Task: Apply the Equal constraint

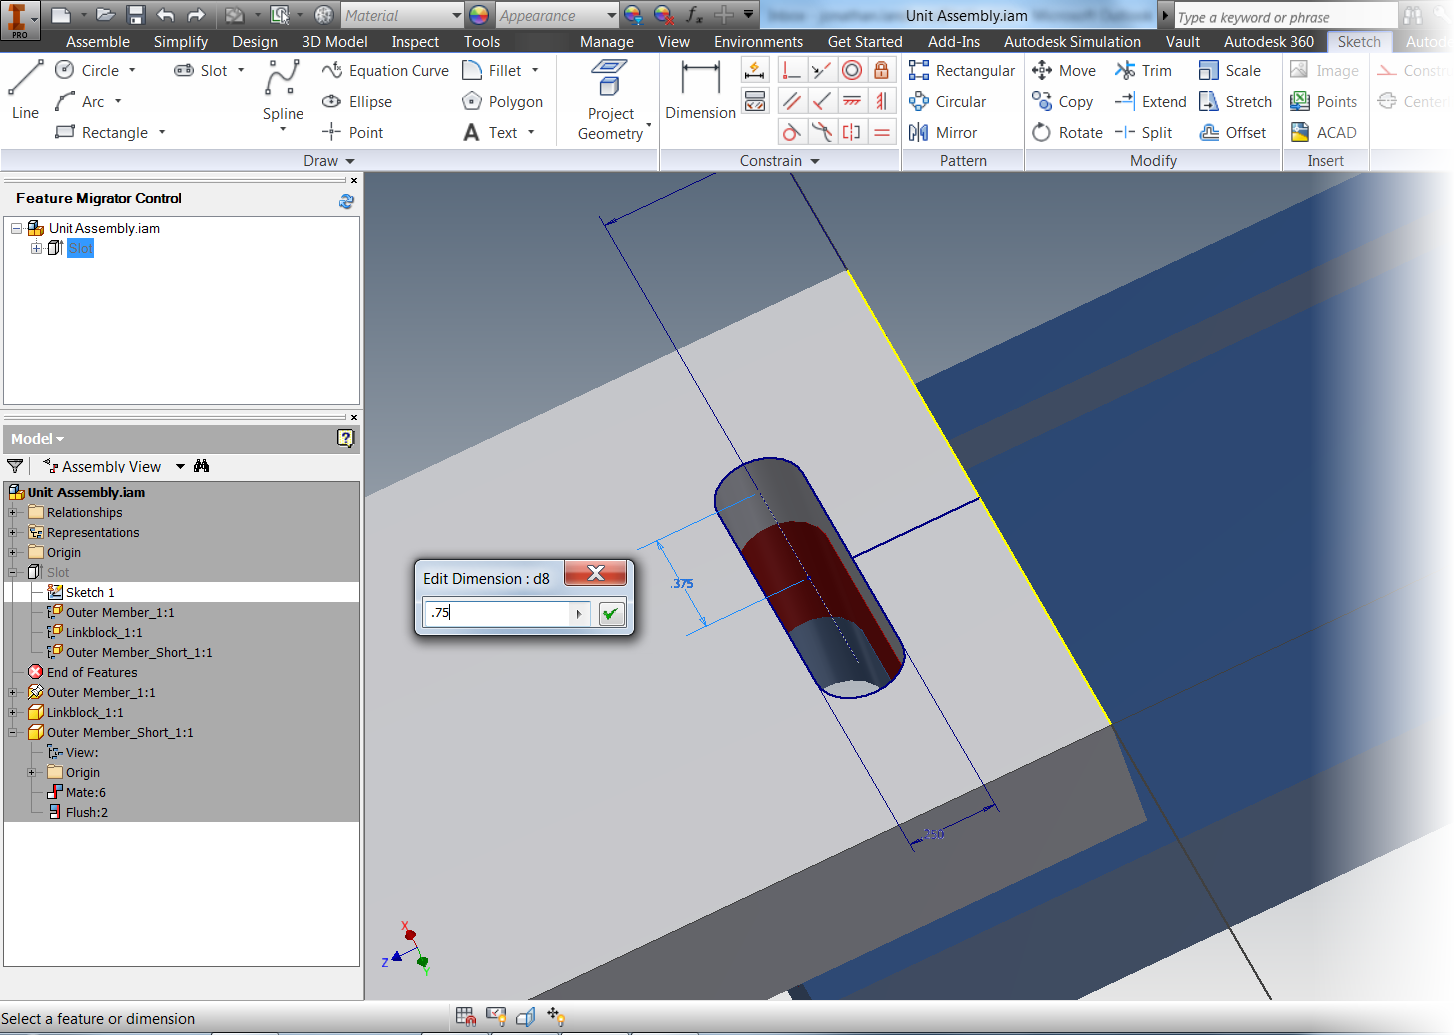Action: (881, 132)
